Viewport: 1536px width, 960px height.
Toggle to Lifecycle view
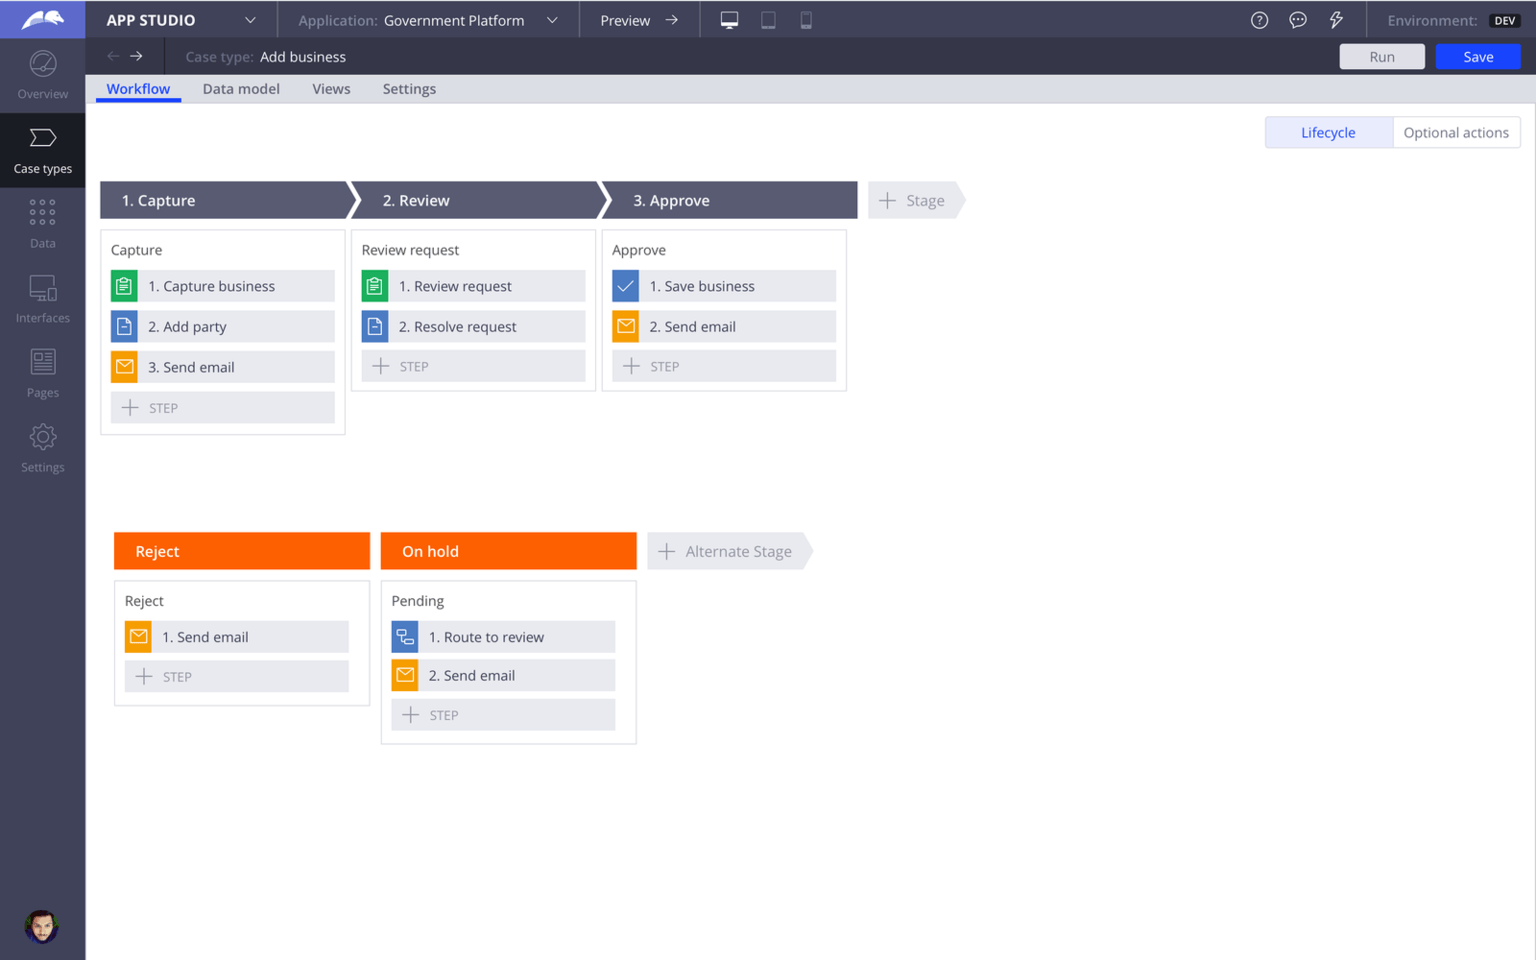tap(1327, 132)
